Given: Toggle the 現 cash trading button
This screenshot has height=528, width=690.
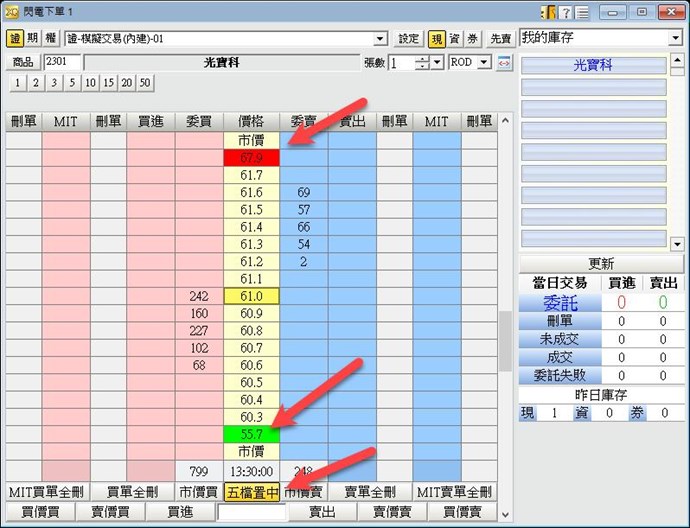Looking at the screenshot, I should tap(437, 39).
